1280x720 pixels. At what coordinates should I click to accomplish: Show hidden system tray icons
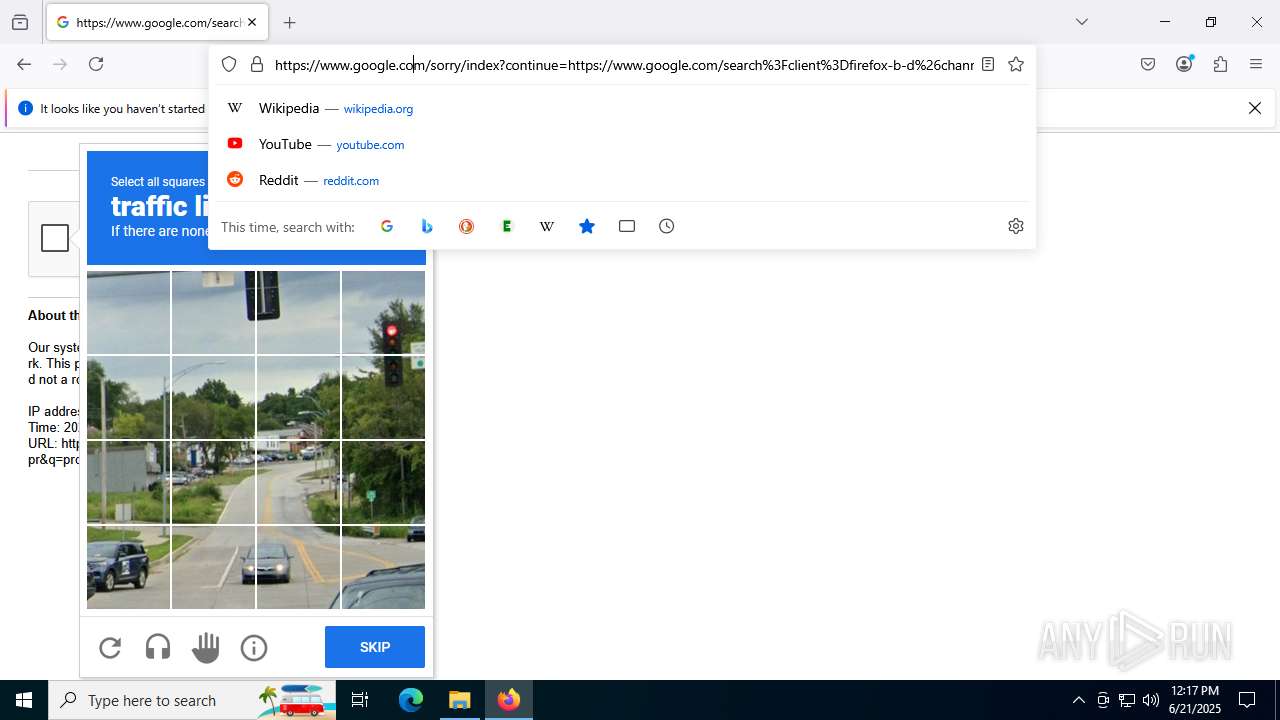coord(1078,700)
